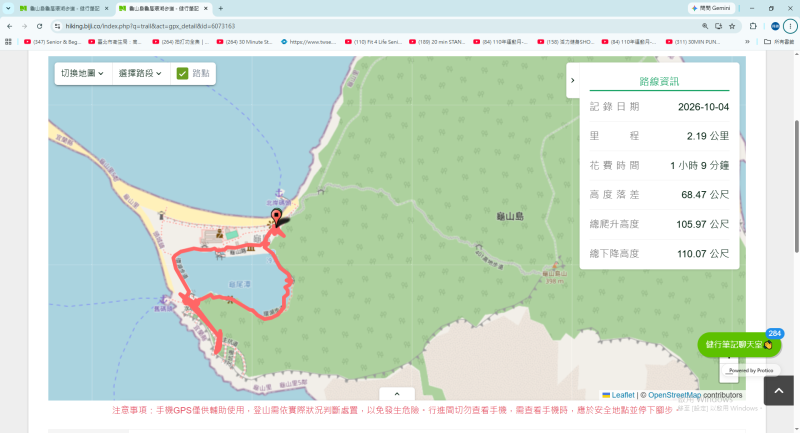800x433 pixels.
Task: Open the https://www.twse... bookmark
Action: tap(309, 42)
